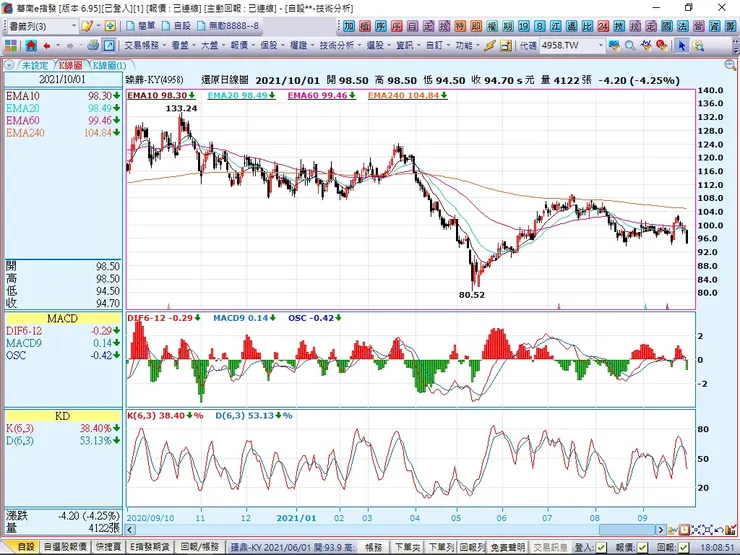740x555 pixels.
Task: Click the grey forward arrow icon
Action: (70, 46)
